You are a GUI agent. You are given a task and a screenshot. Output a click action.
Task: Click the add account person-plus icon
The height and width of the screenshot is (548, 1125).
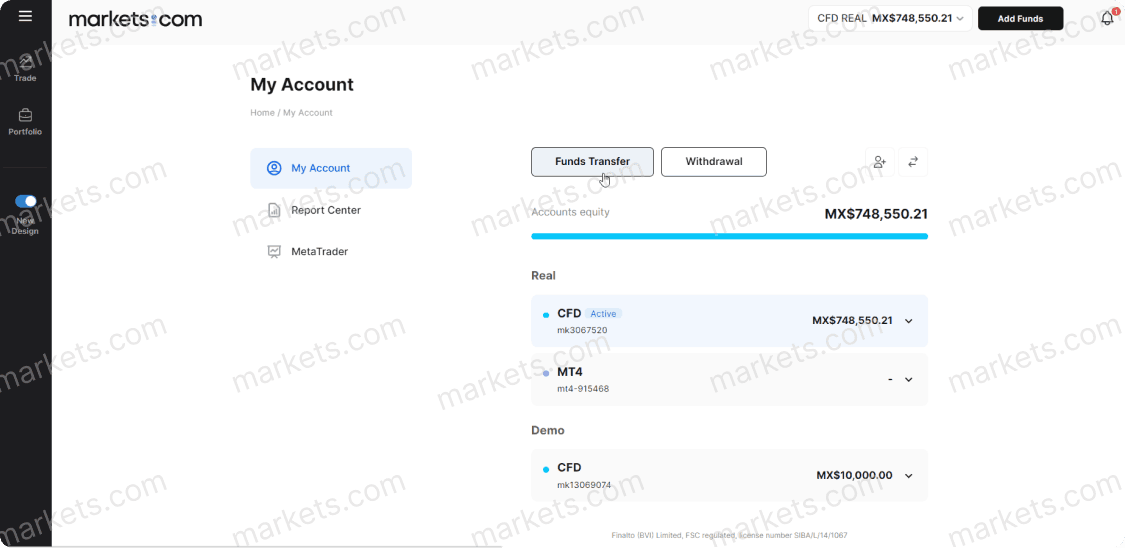880,161
